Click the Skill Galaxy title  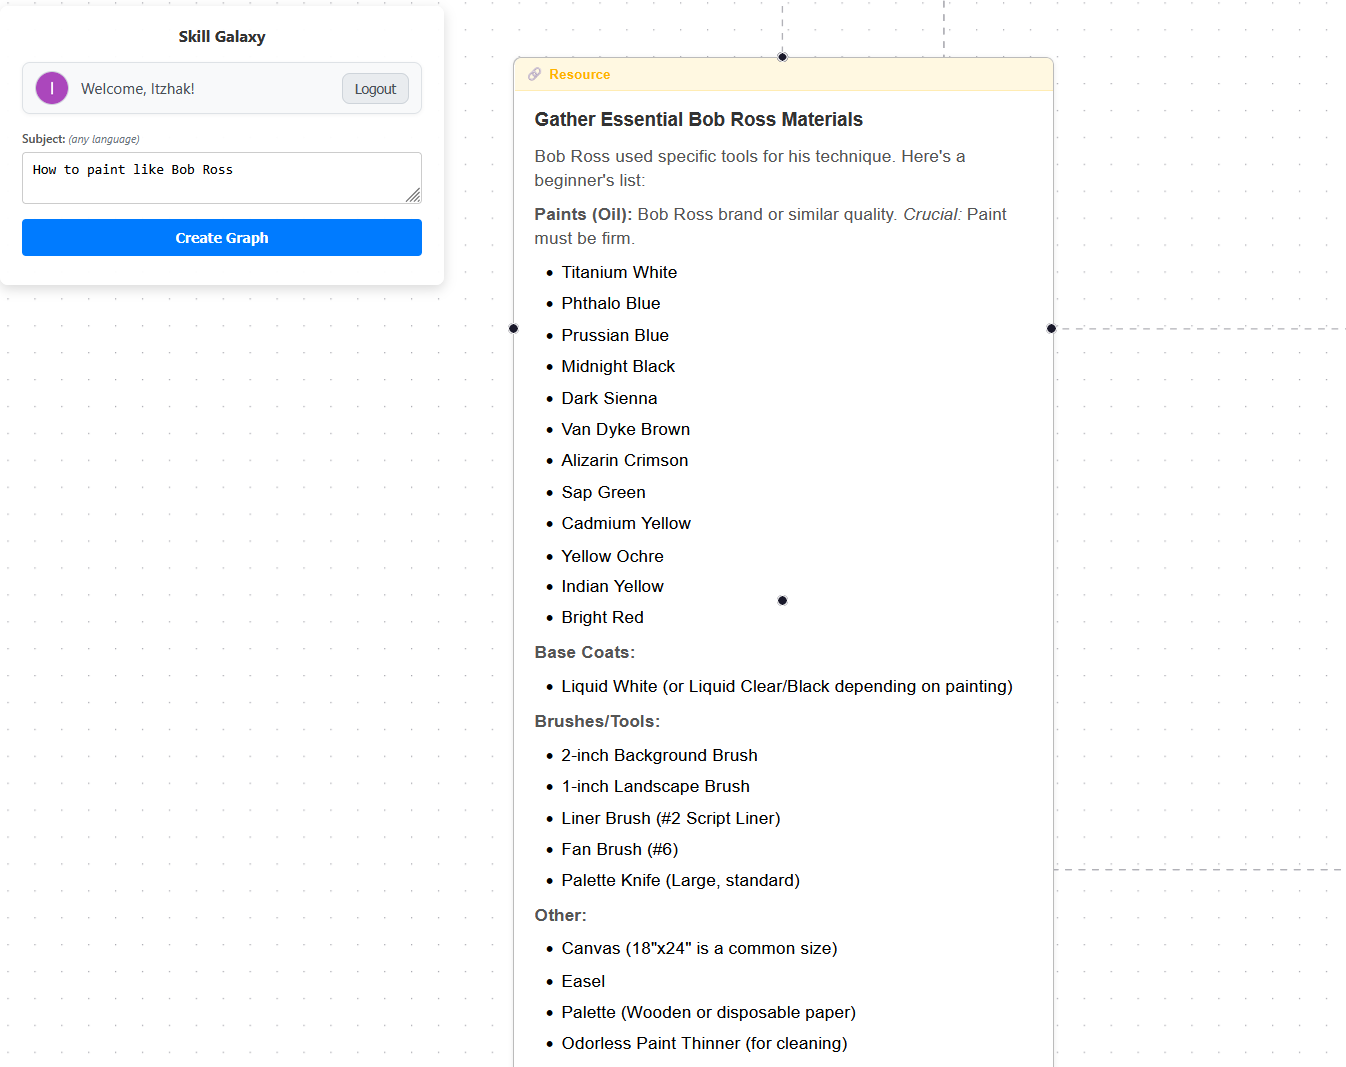222,37
